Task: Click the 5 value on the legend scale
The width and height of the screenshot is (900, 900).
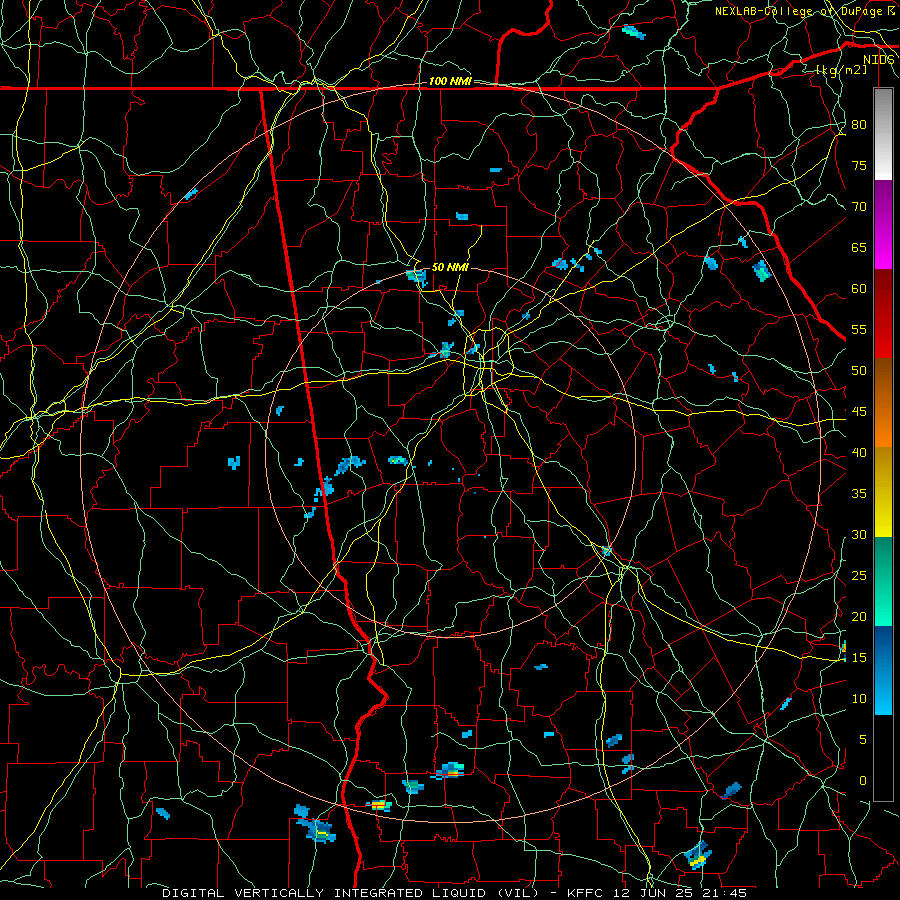Action: click(863, 740)
